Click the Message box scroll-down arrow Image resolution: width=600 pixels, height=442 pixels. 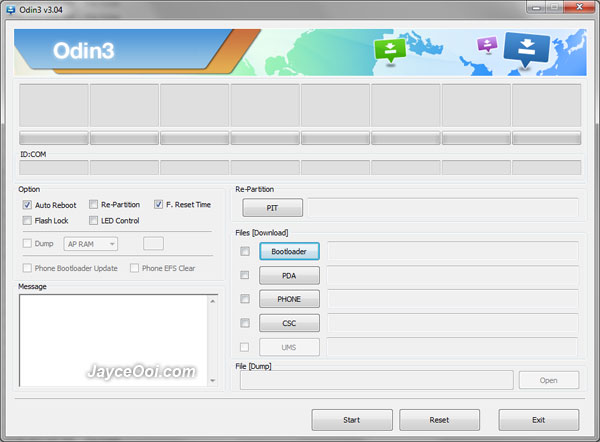coord(213,380)
